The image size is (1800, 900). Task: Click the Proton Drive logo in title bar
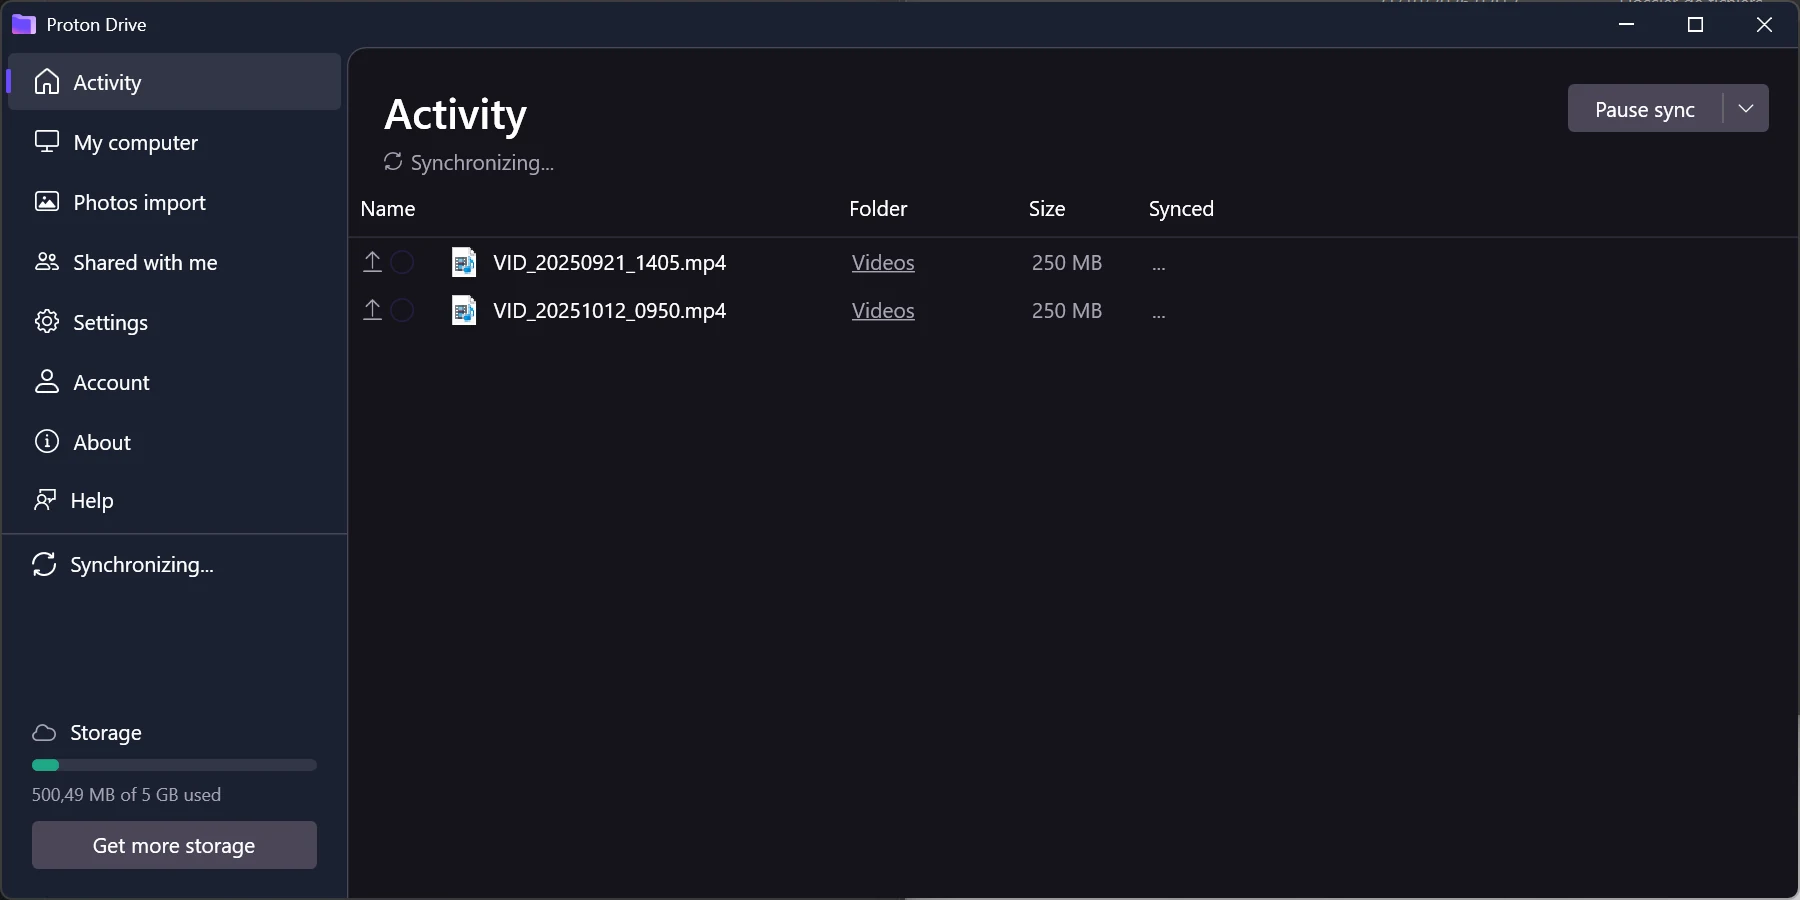(x=24, y=24)
